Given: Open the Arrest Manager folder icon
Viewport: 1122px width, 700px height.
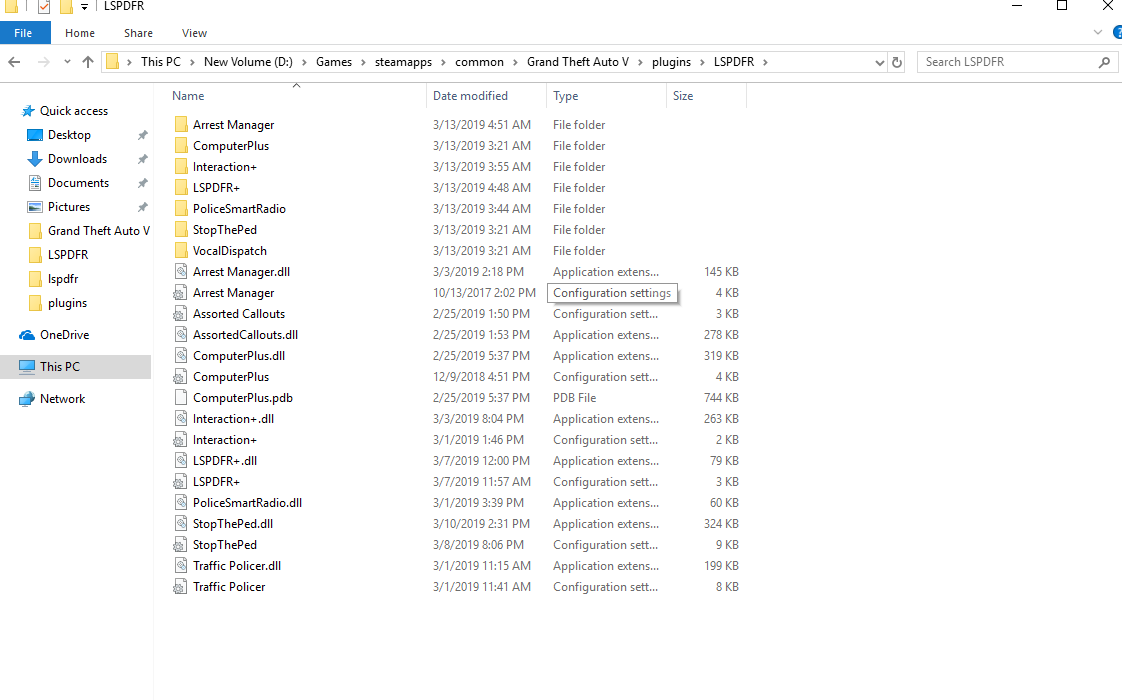Looking at the screenshot, I should coord(181,125).
